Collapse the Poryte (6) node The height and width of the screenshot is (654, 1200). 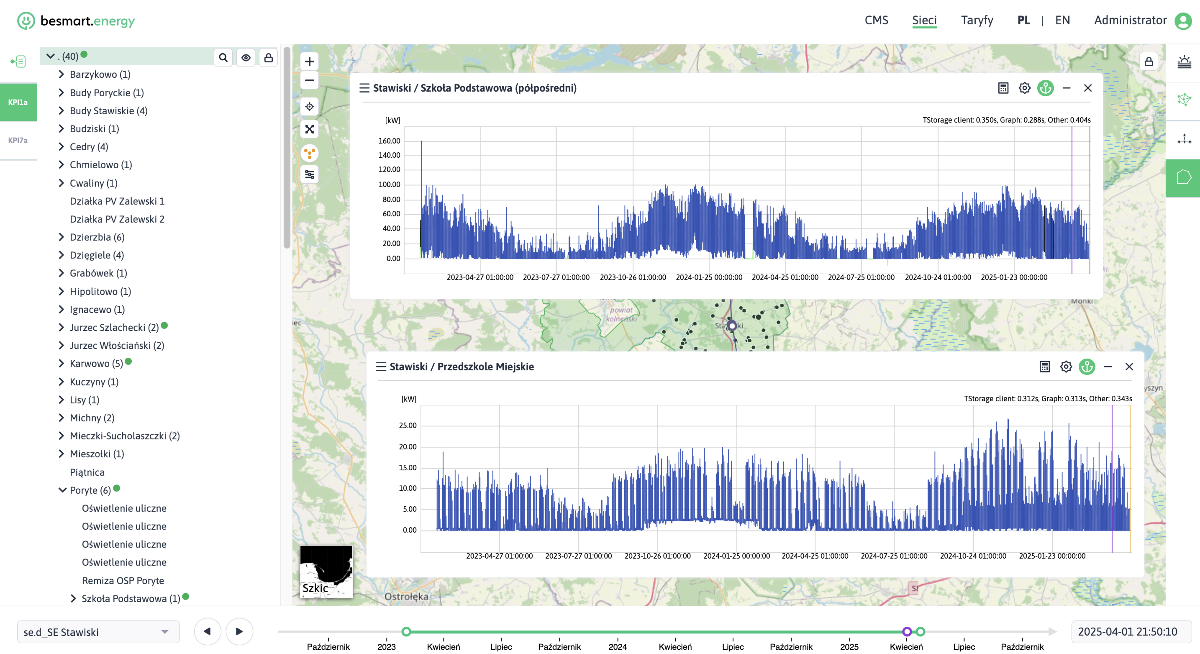61,490
